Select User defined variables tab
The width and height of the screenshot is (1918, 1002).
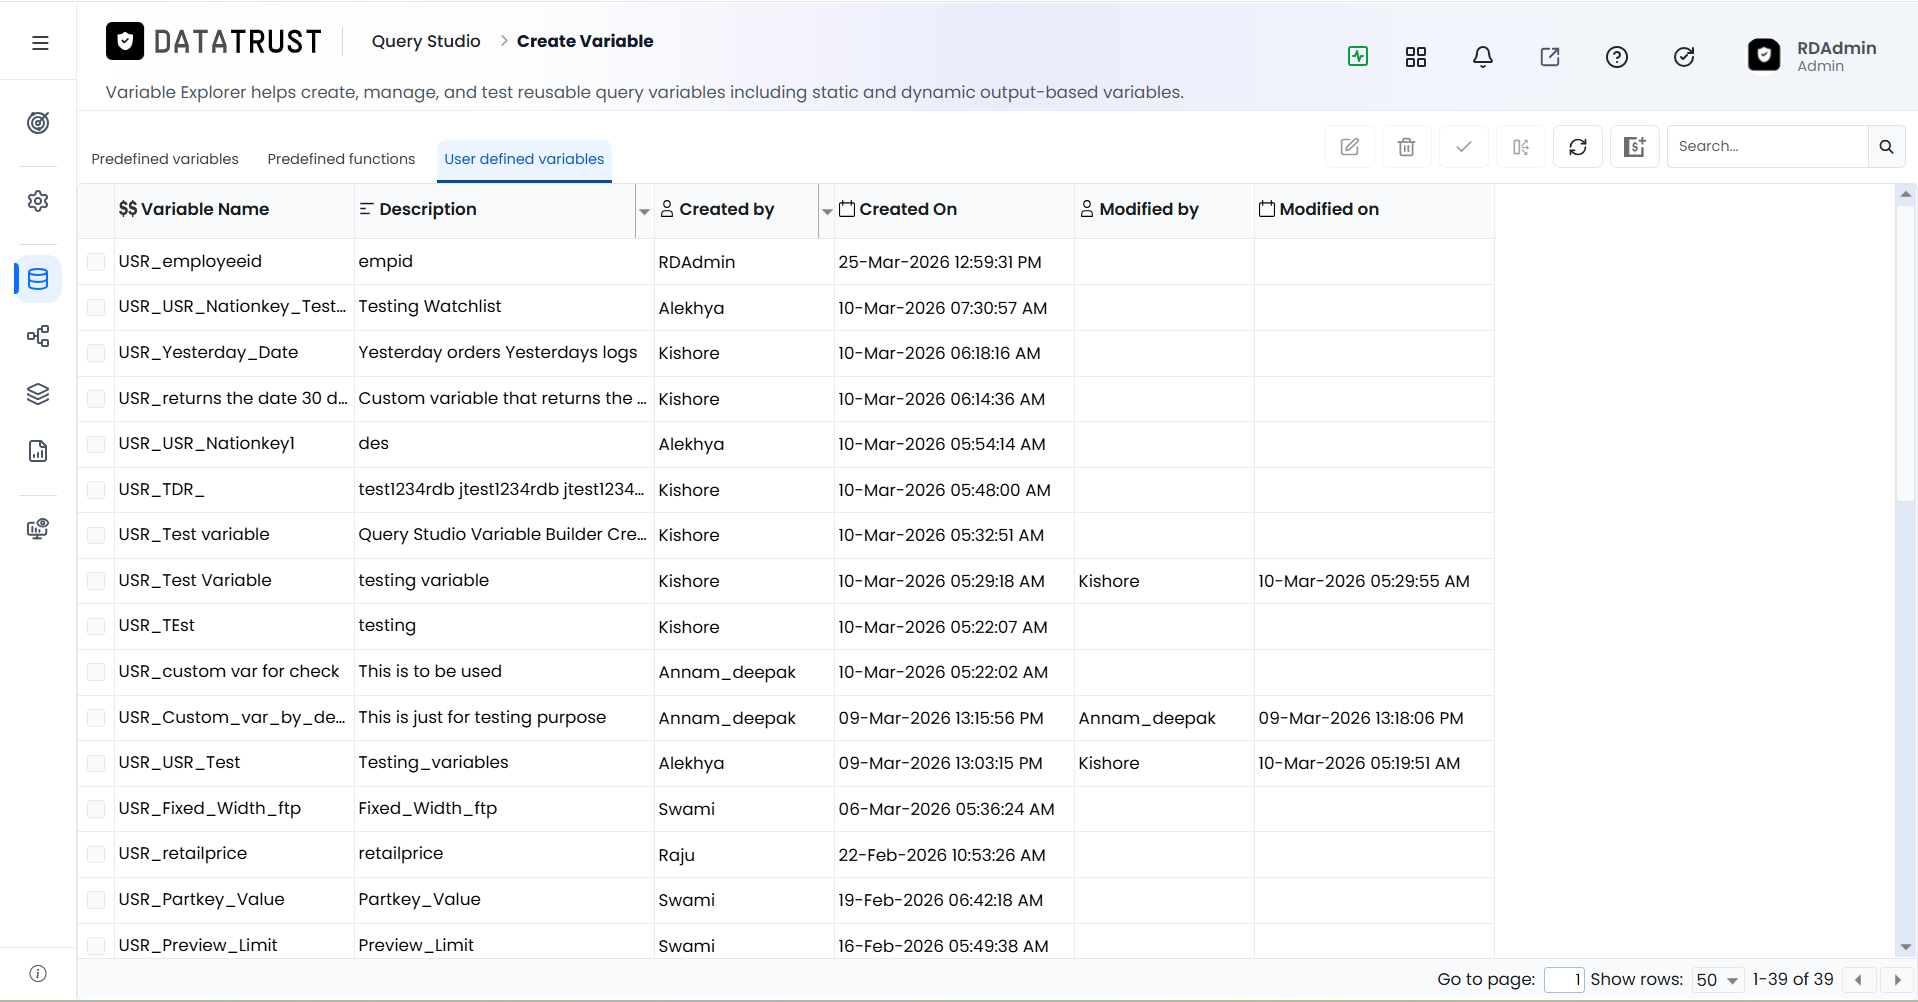pyautogui.click(x=524, y=159)
